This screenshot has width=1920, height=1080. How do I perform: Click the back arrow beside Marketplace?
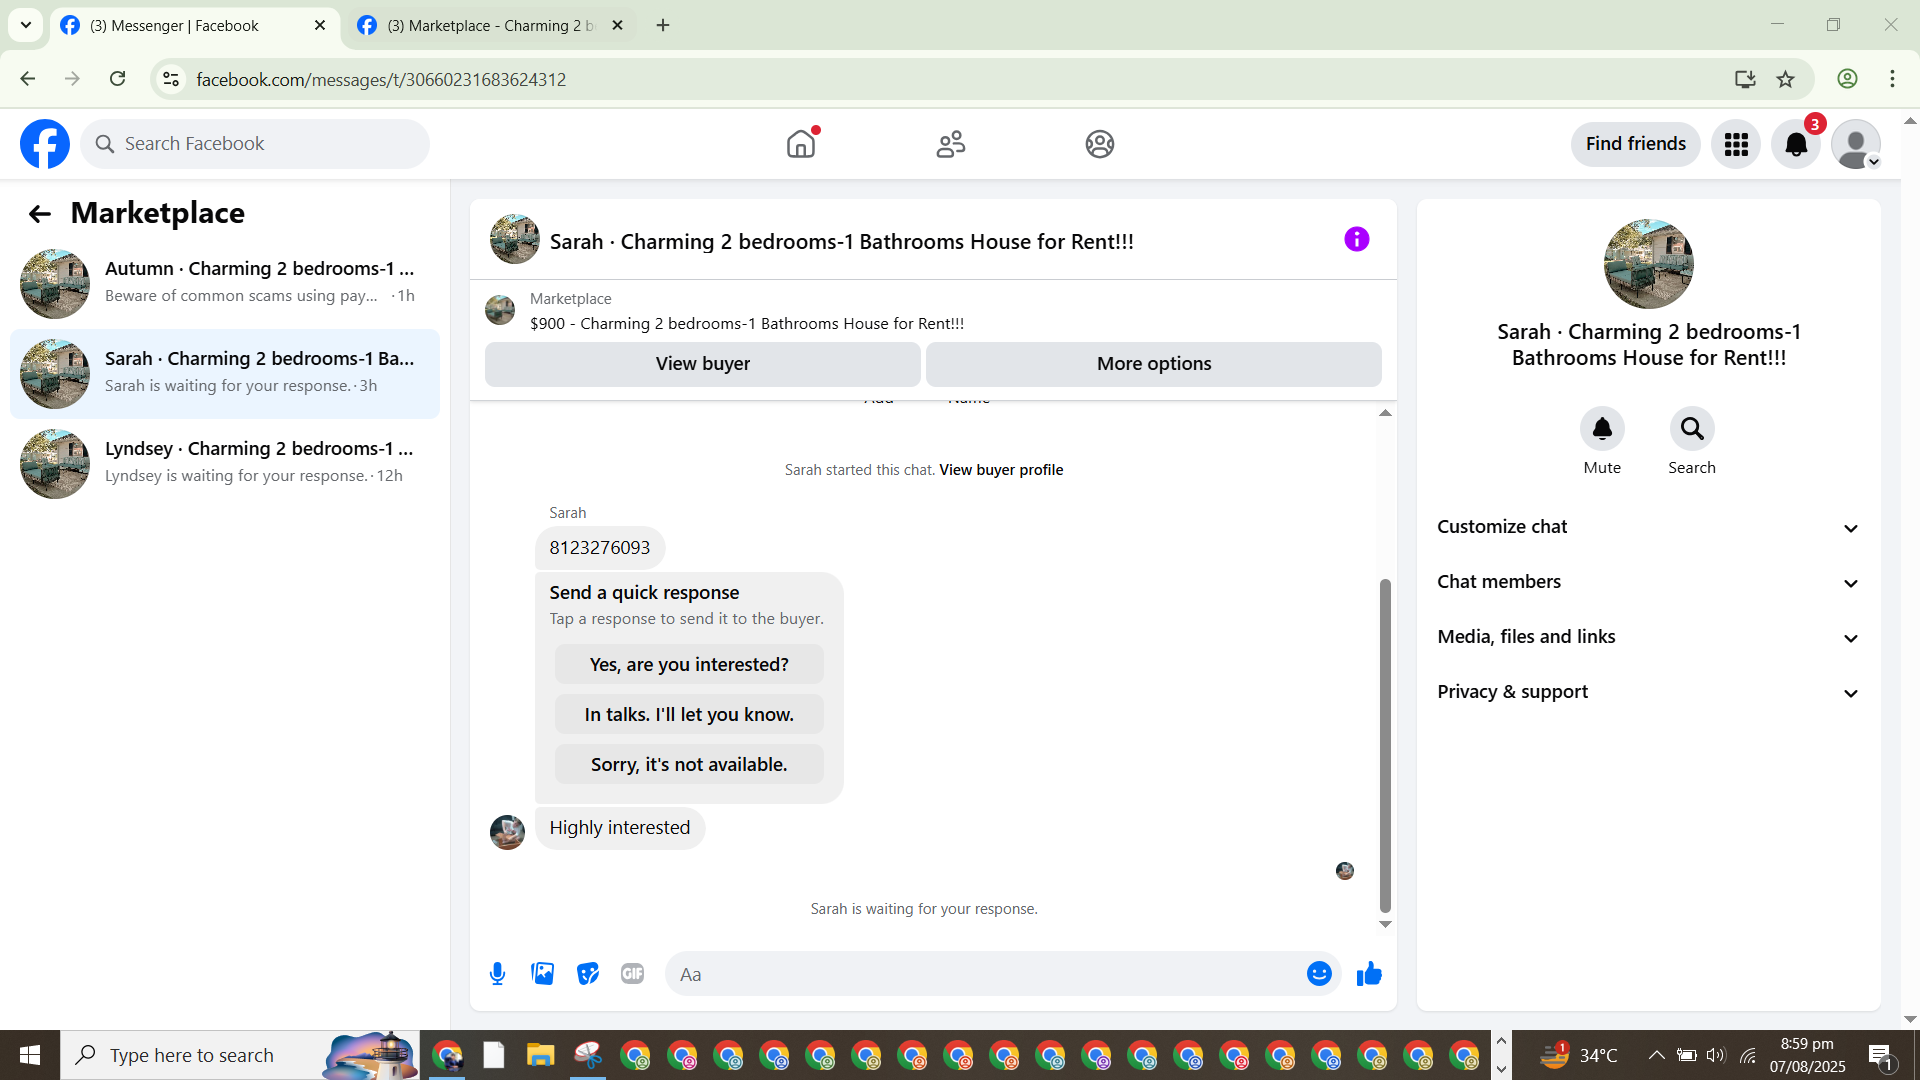click(x=40, y=213)
